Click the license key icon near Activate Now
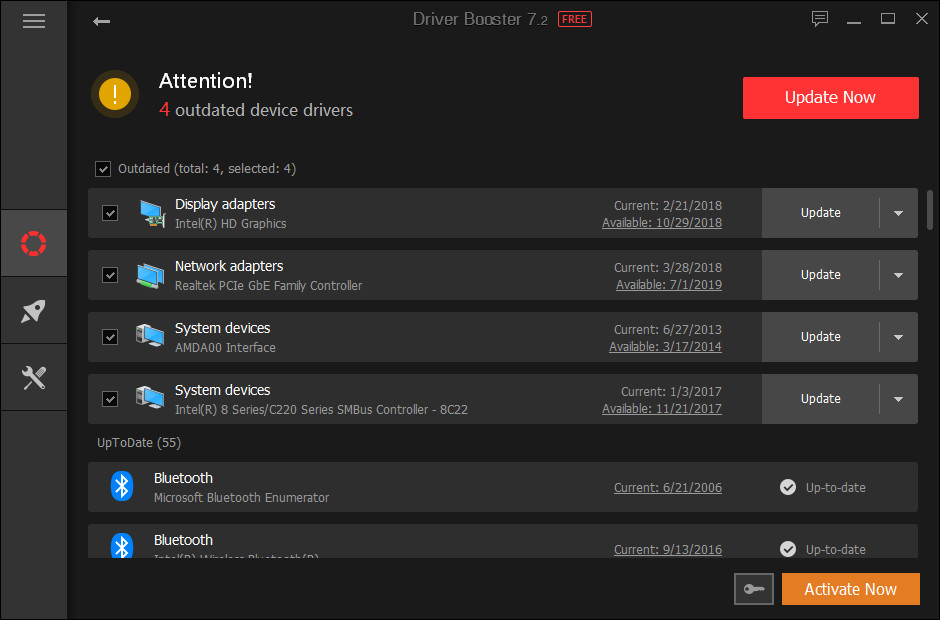 click(753, 589)
